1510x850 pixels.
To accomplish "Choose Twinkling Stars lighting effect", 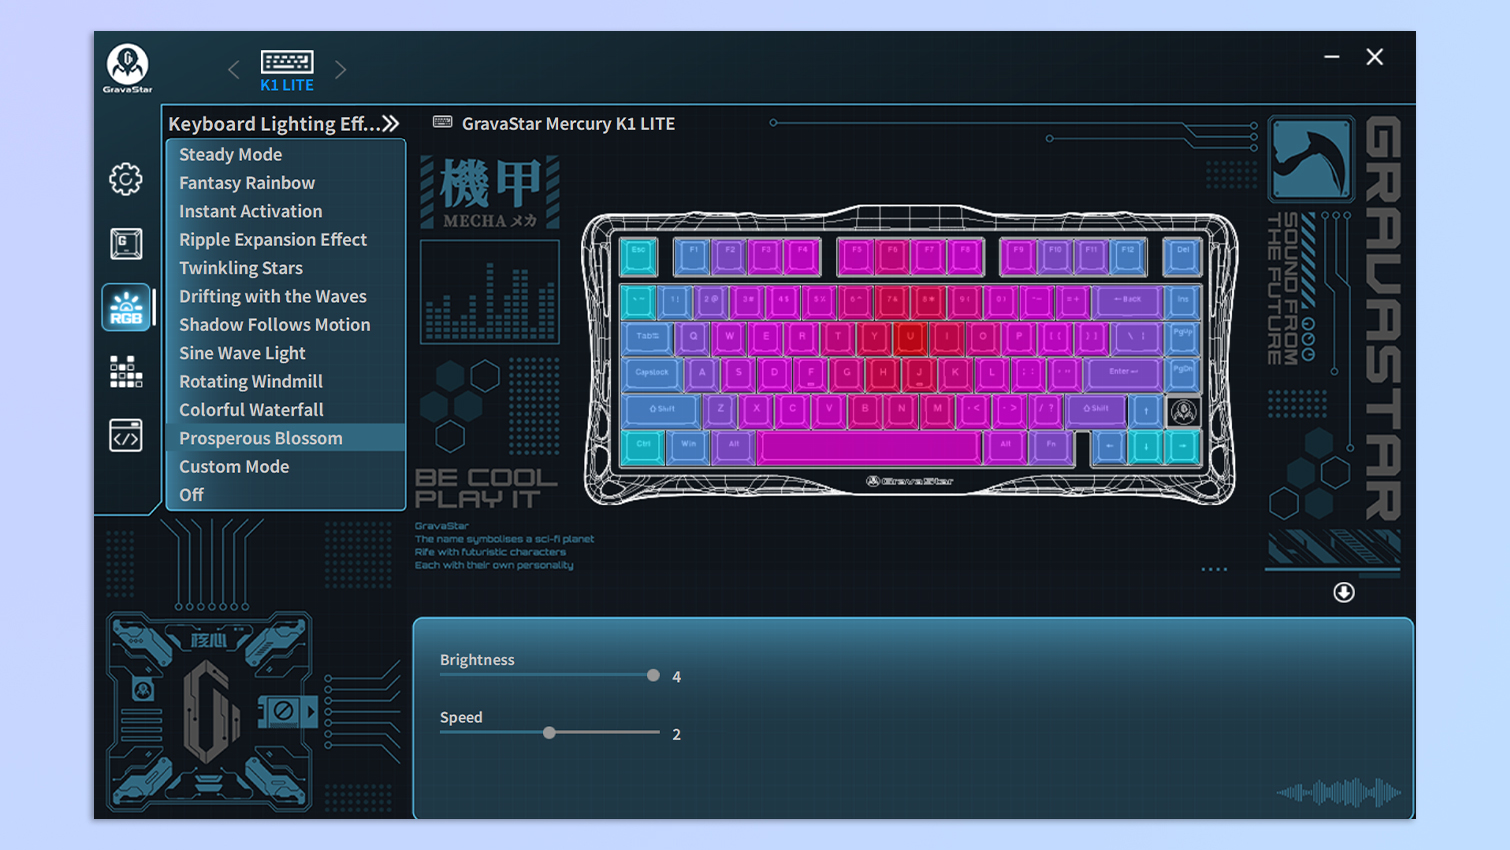I will click(x=286, y=268).
